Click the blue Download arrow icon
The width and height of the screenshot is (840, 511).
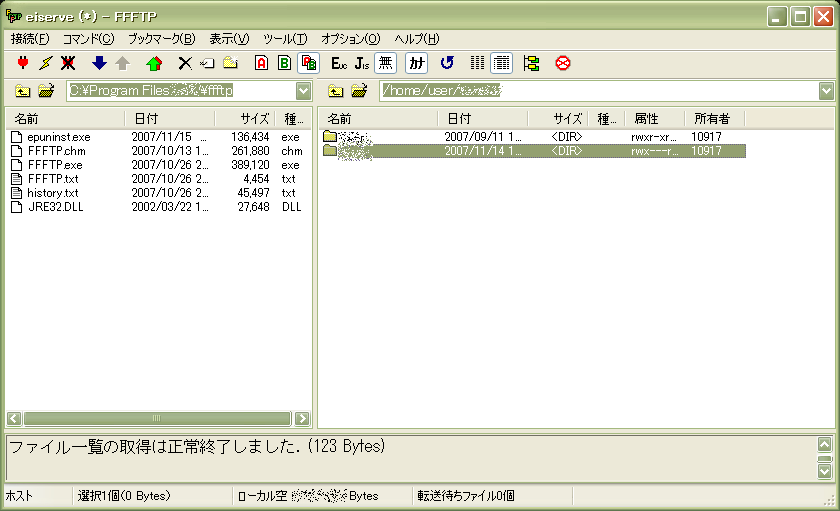point(99,63)
